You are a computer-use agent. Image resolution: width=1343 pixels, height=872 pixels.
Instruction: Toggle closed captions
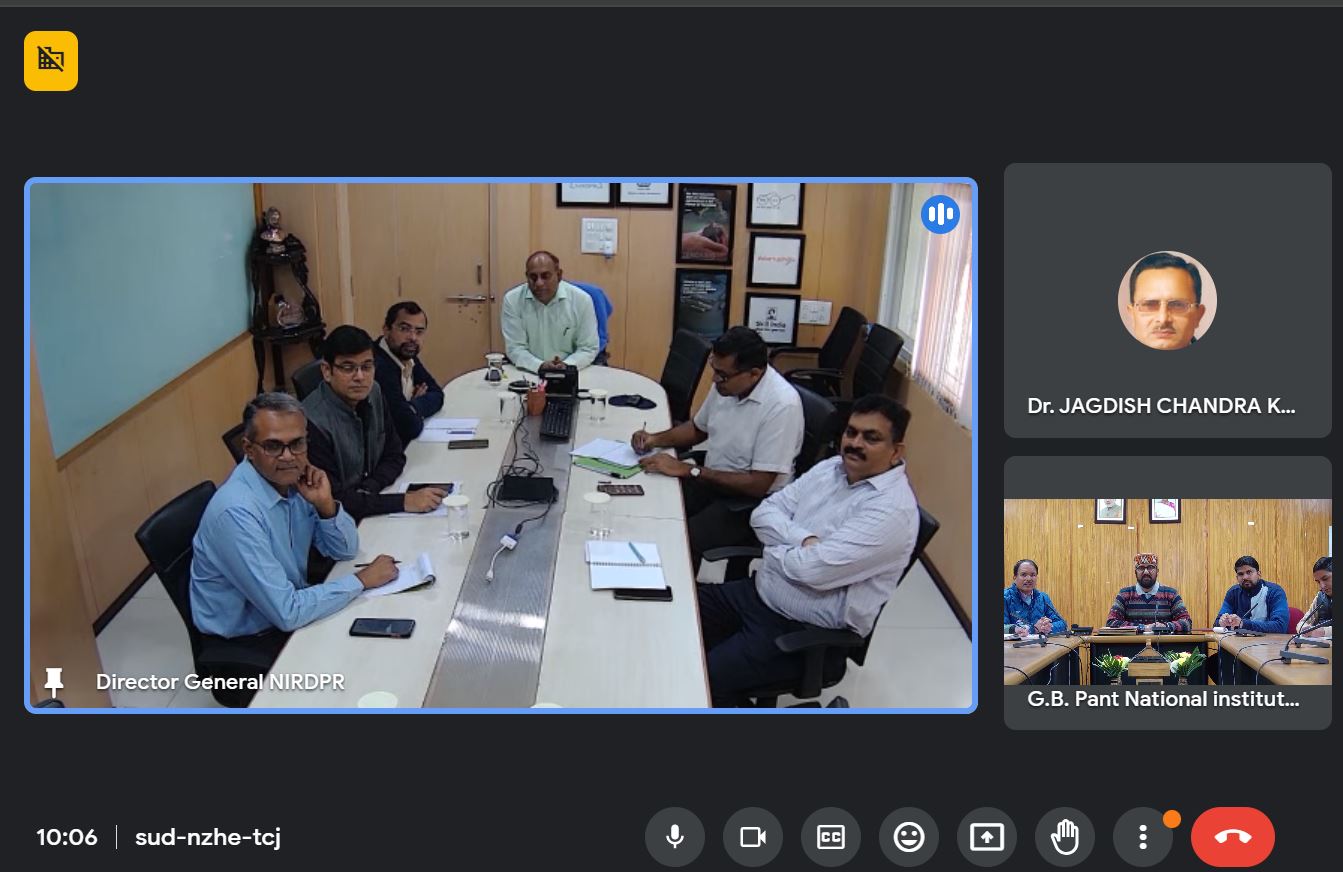tap(830, 837)
